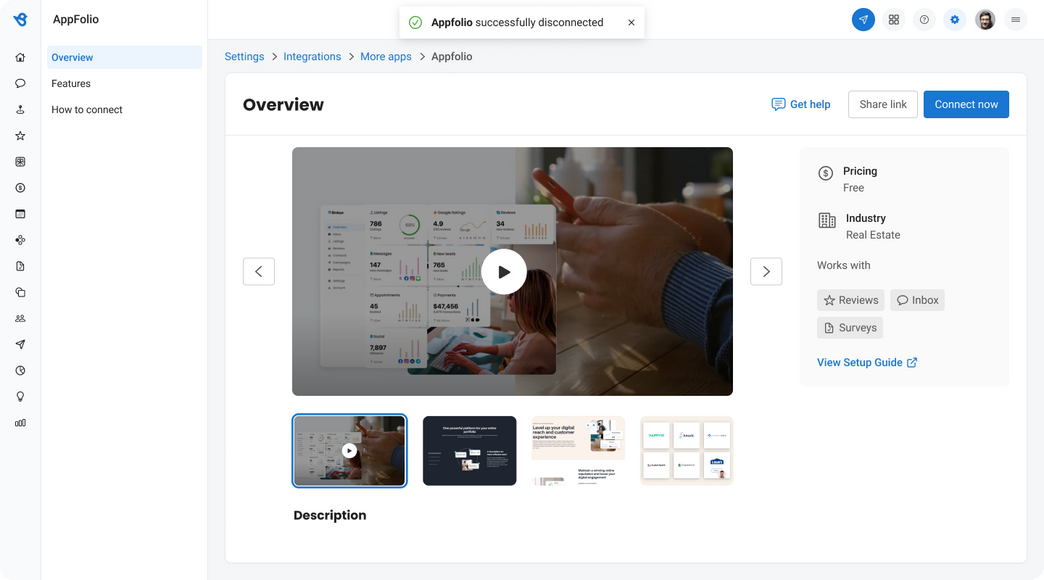Click the Inbox tag under Works with
Viewport: 1044px width, 580px height.
click(917, 300)
